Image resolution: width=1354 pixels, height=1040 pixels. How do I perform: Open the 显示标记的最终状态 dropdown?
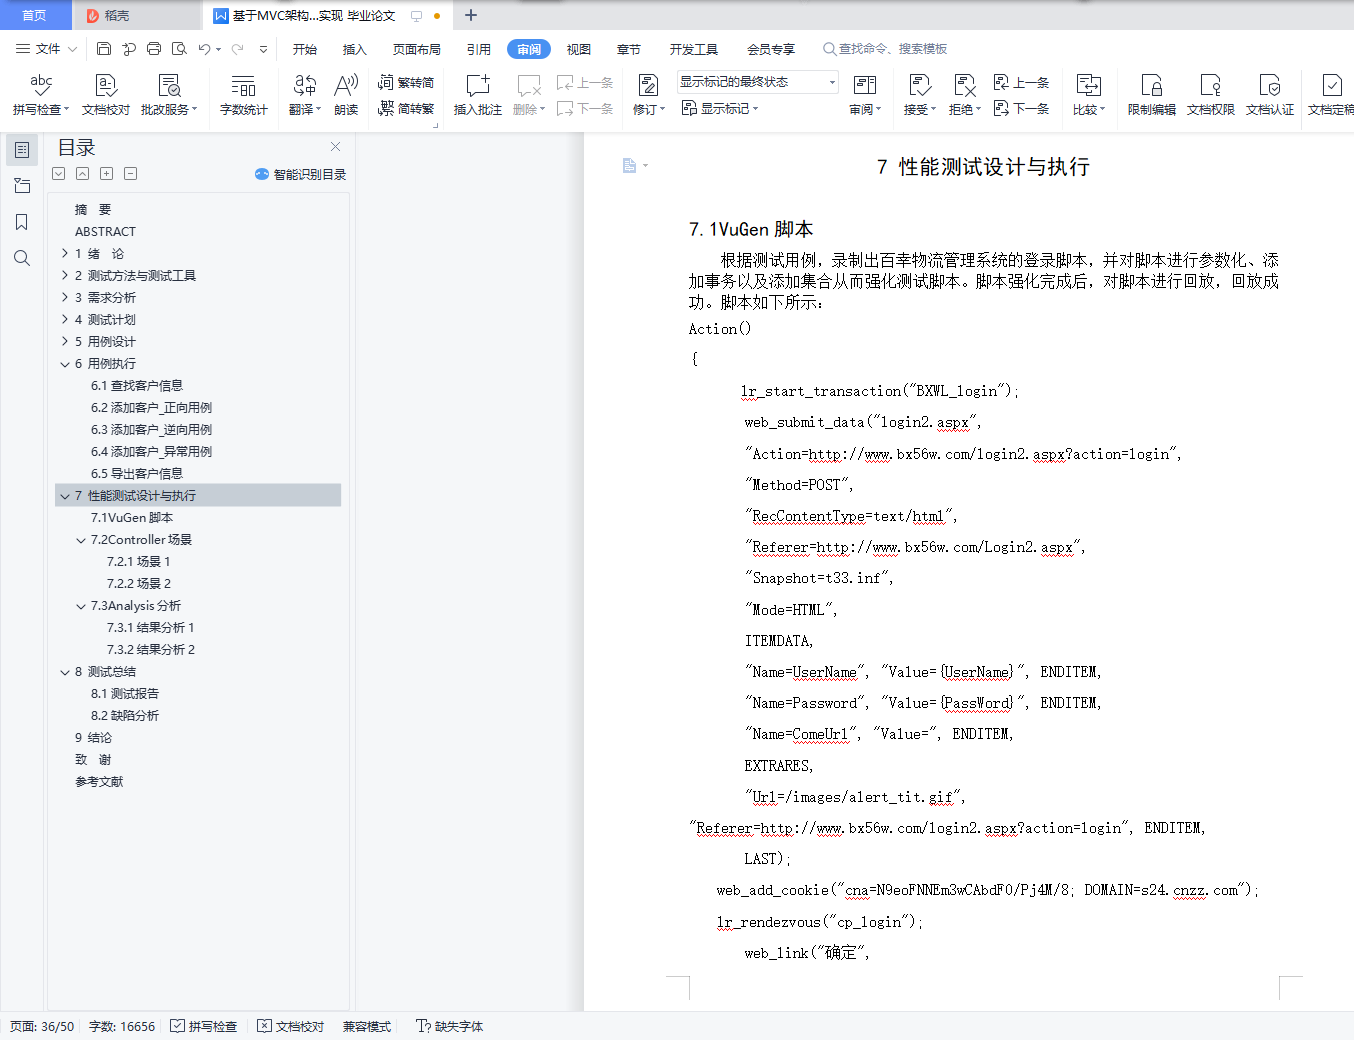(758, 82)
